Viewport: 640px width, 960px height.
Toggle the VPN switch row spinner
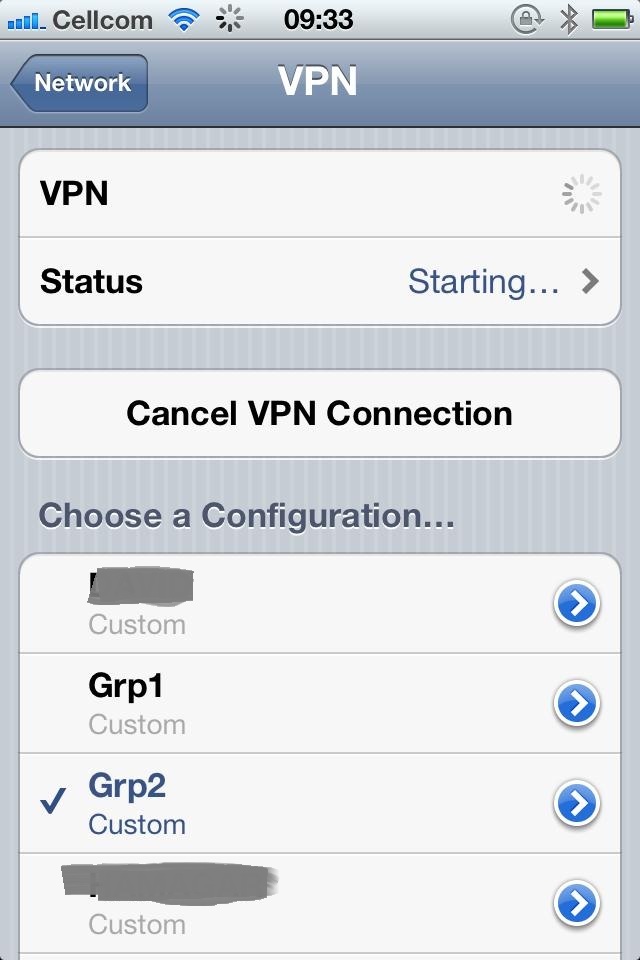click(581, 194)
